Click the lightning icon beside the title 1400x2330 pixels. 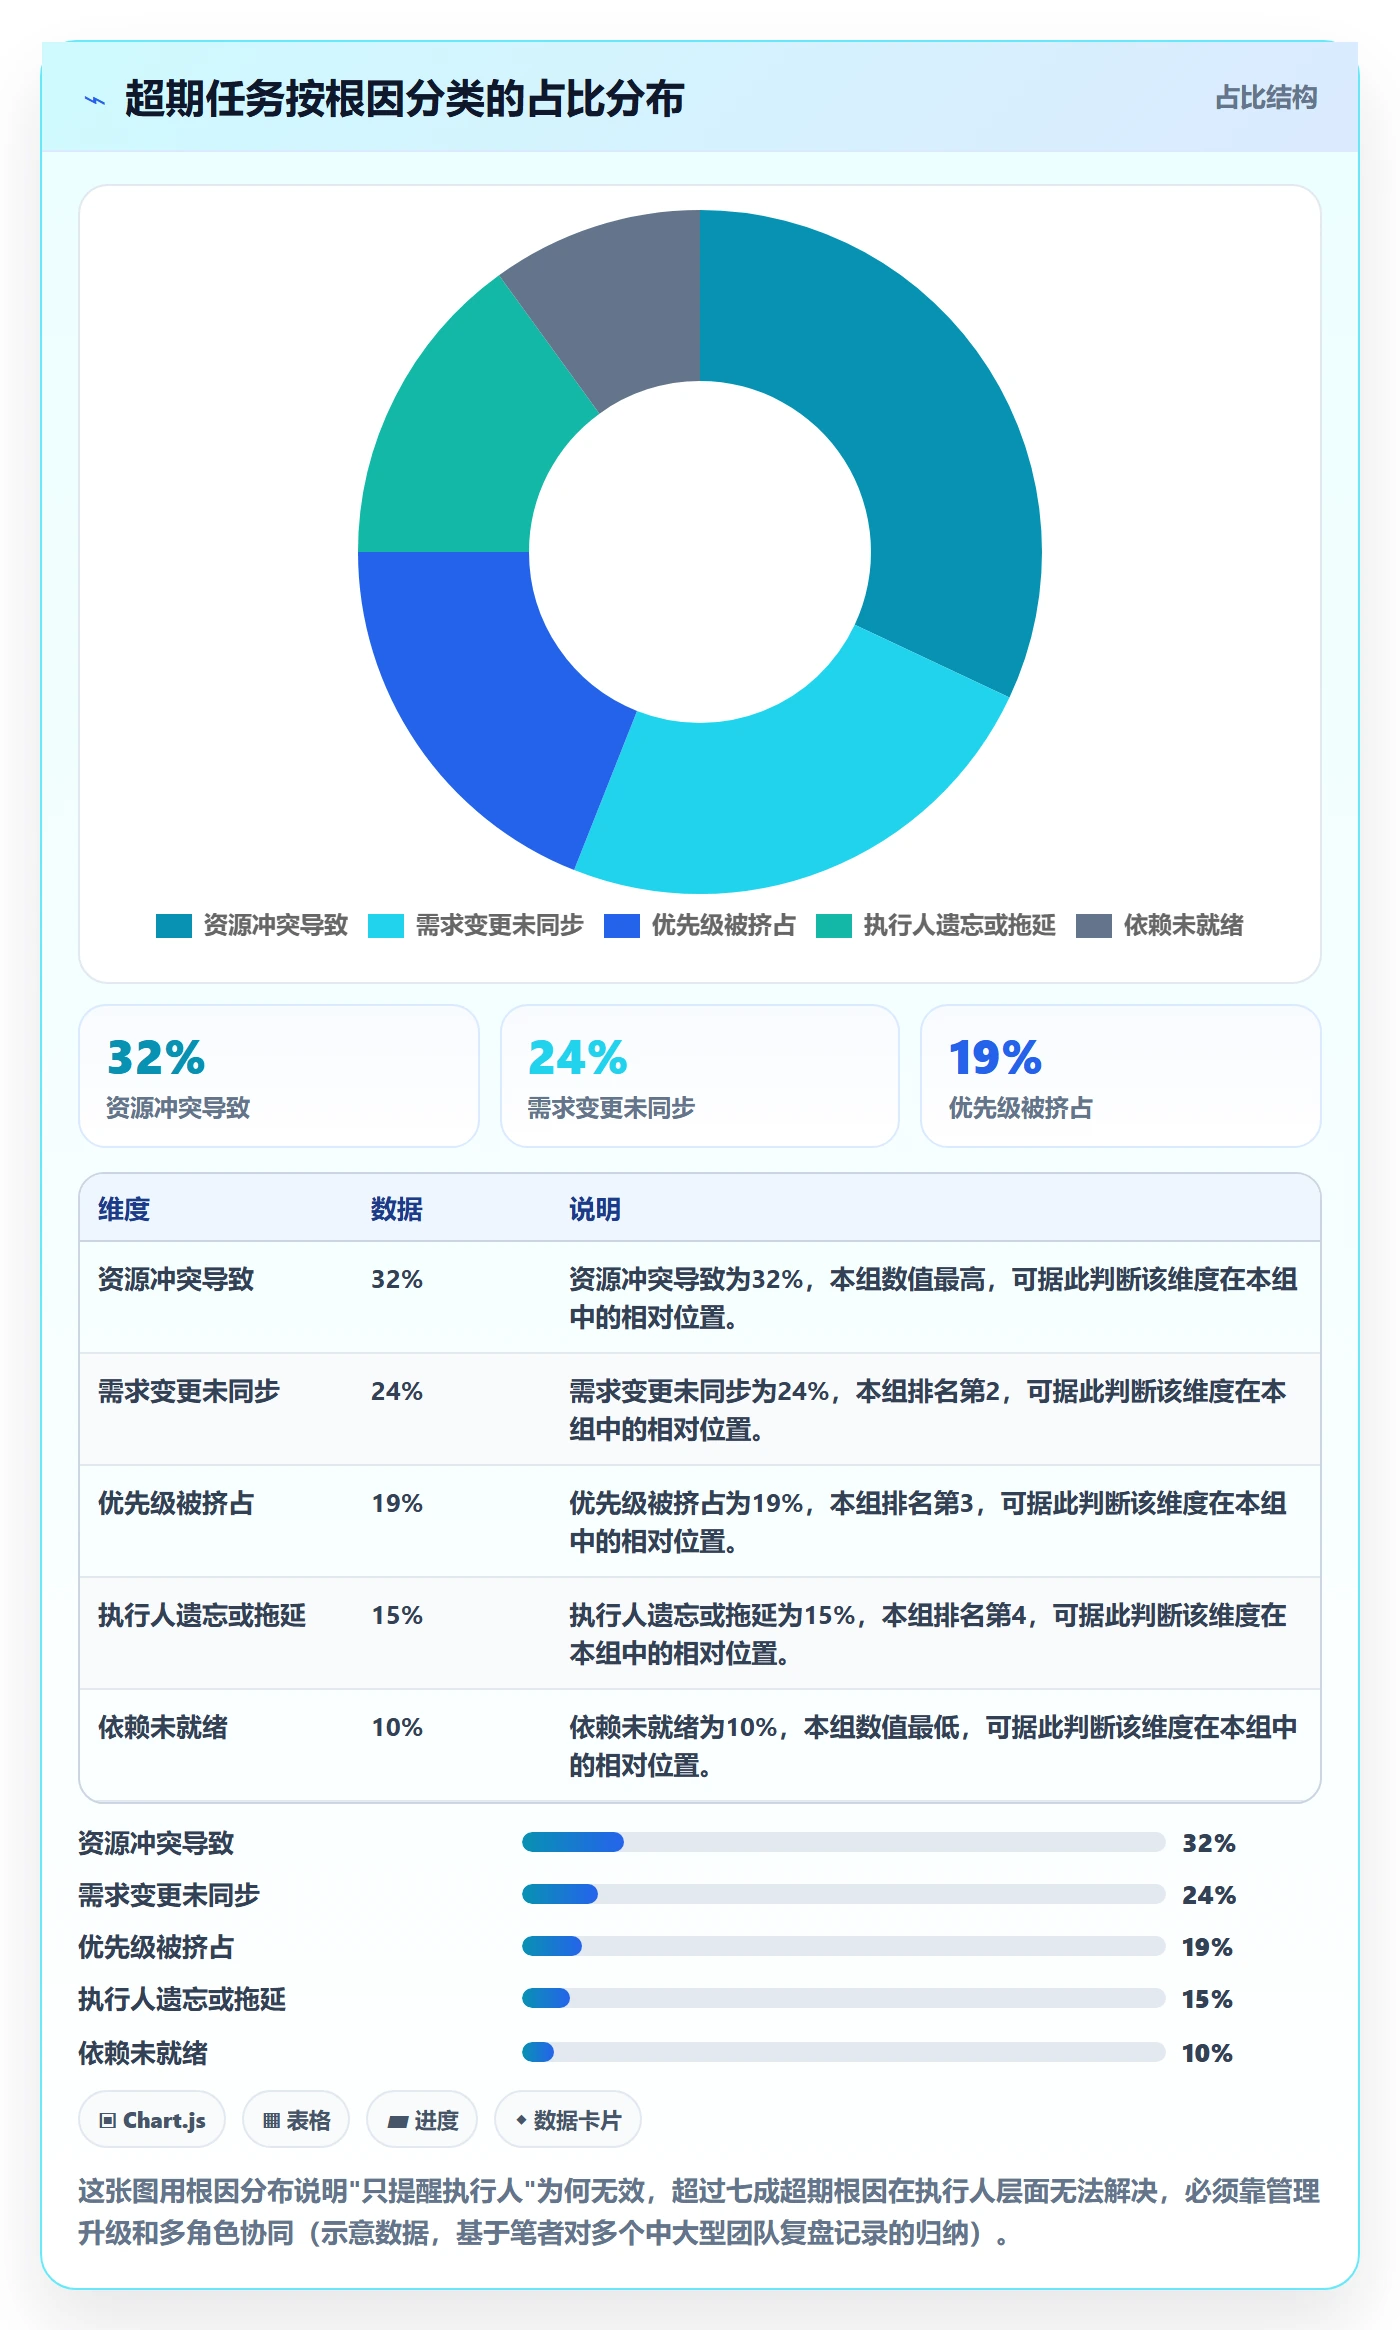coord(95,100)
